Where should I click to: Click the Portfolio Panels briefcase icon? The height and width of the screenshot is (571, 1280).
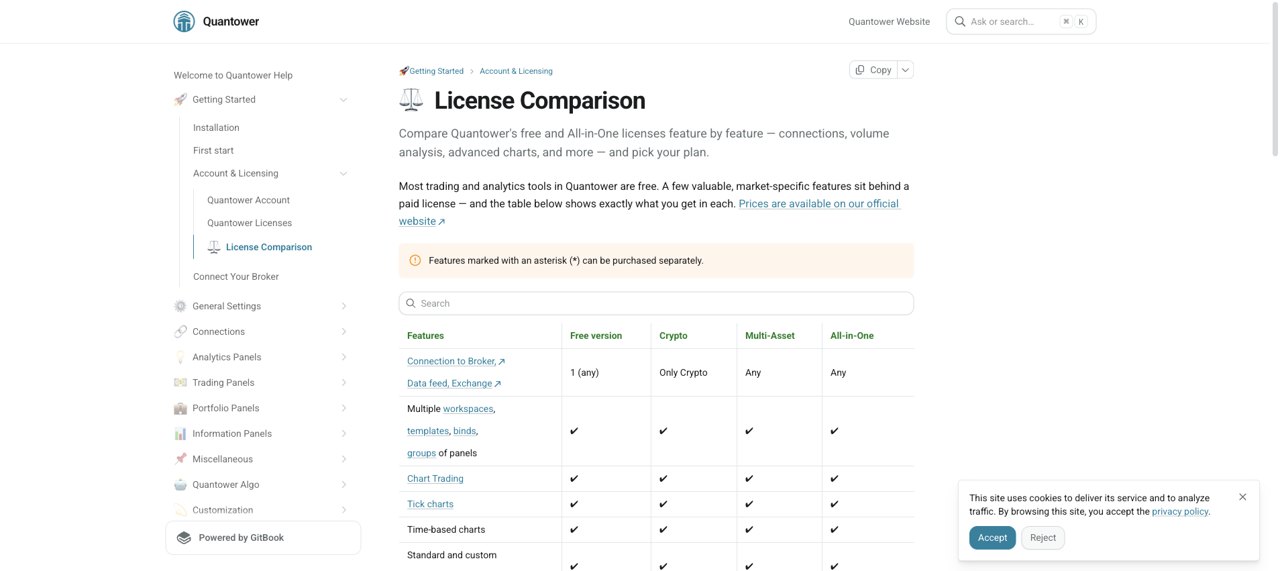pos(180,408)
